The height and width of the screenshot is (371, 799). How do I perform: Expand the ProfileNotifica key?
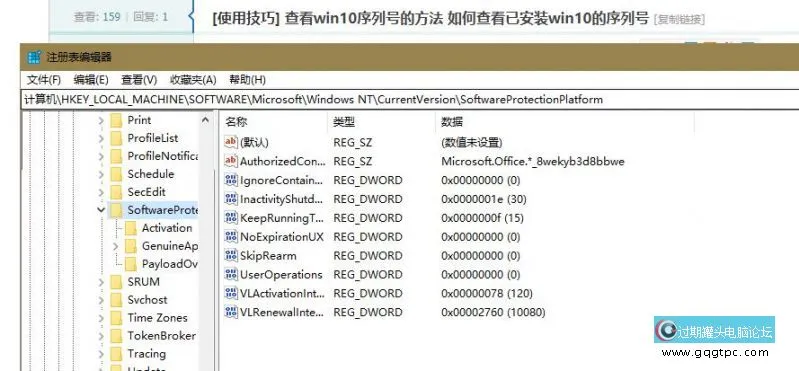(101, 156)
